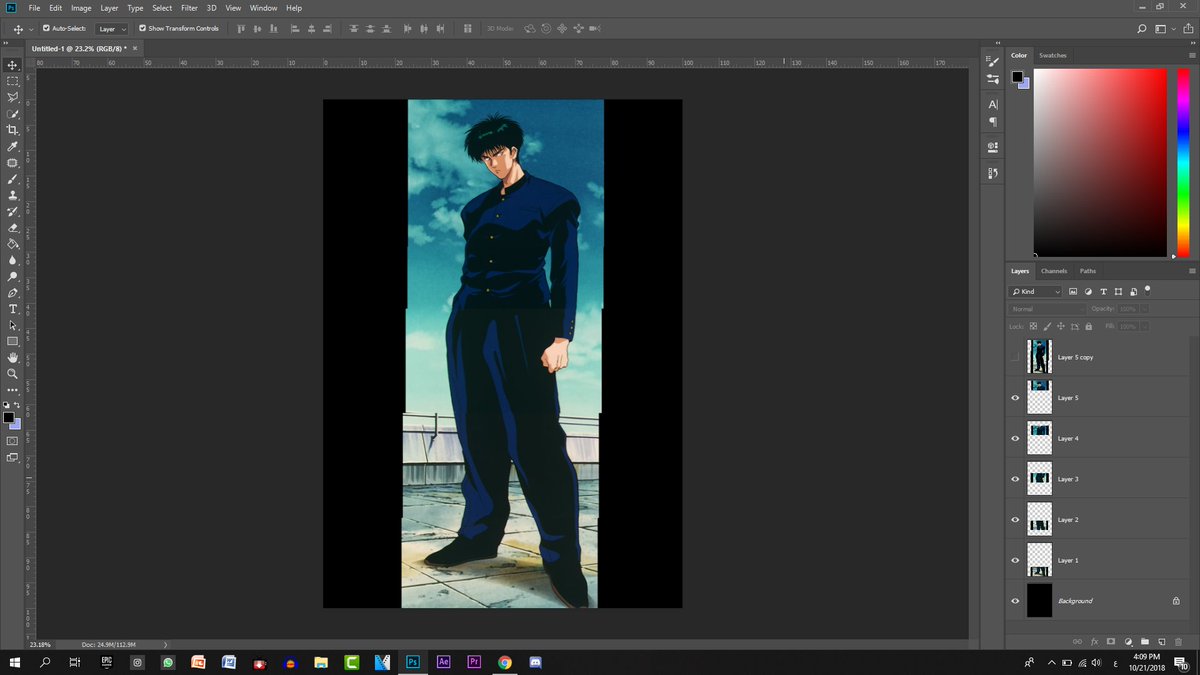This screenshot has width=1200, height=675.
Task: Open the layer filter Kind dropdown
Action: click(1036, 292)
